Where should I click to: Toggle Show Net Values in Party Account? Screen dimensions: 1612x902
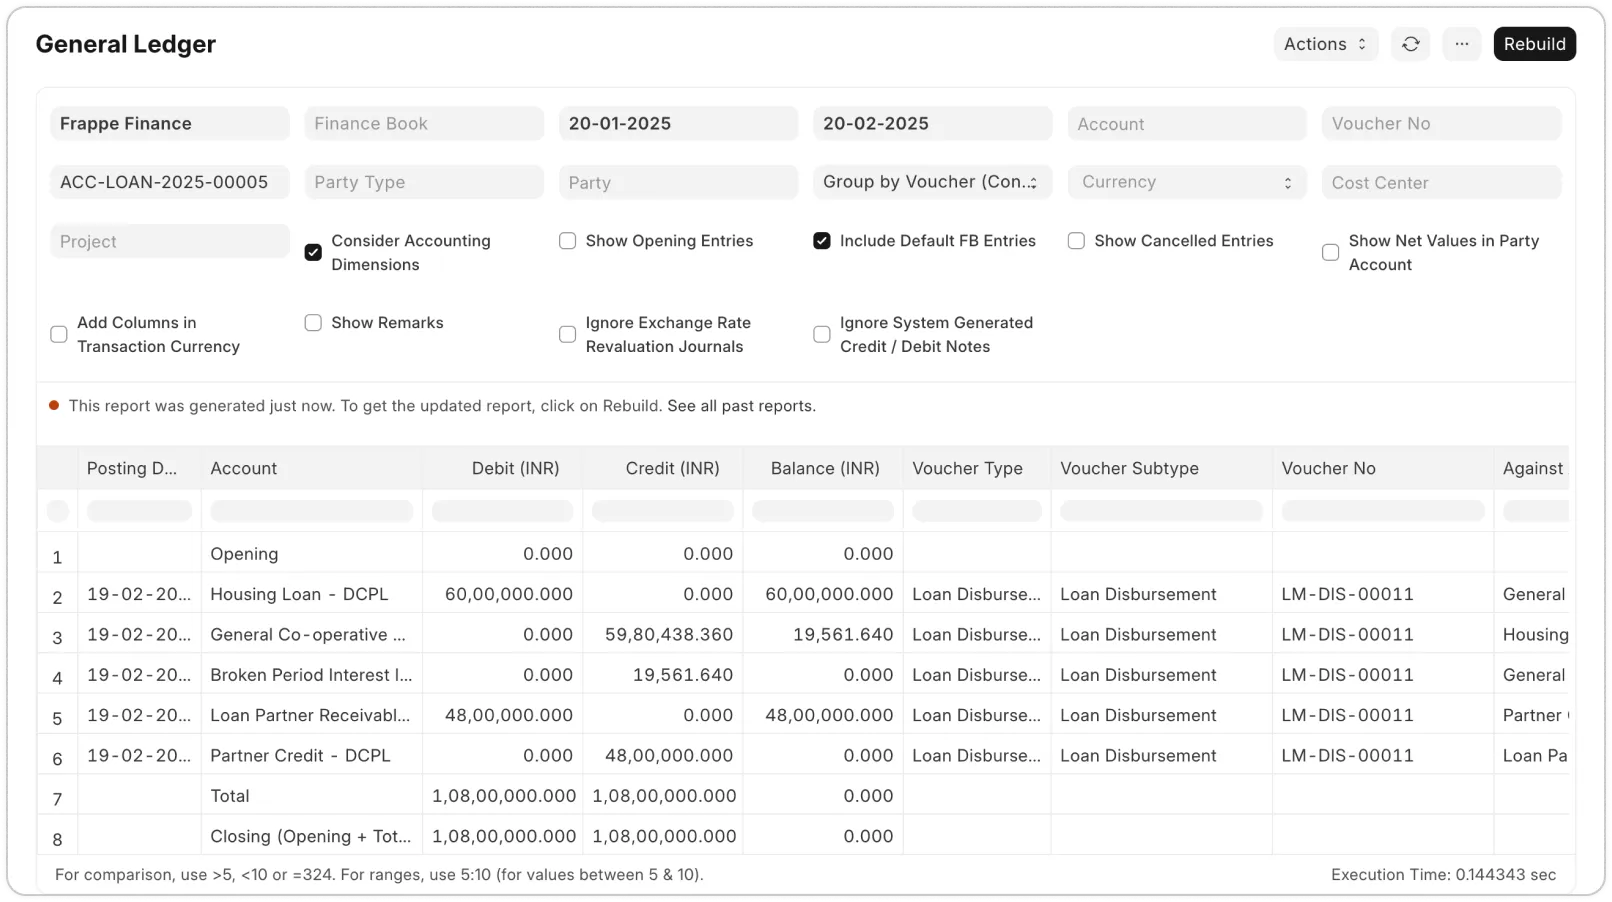[x=1329, y=252]
